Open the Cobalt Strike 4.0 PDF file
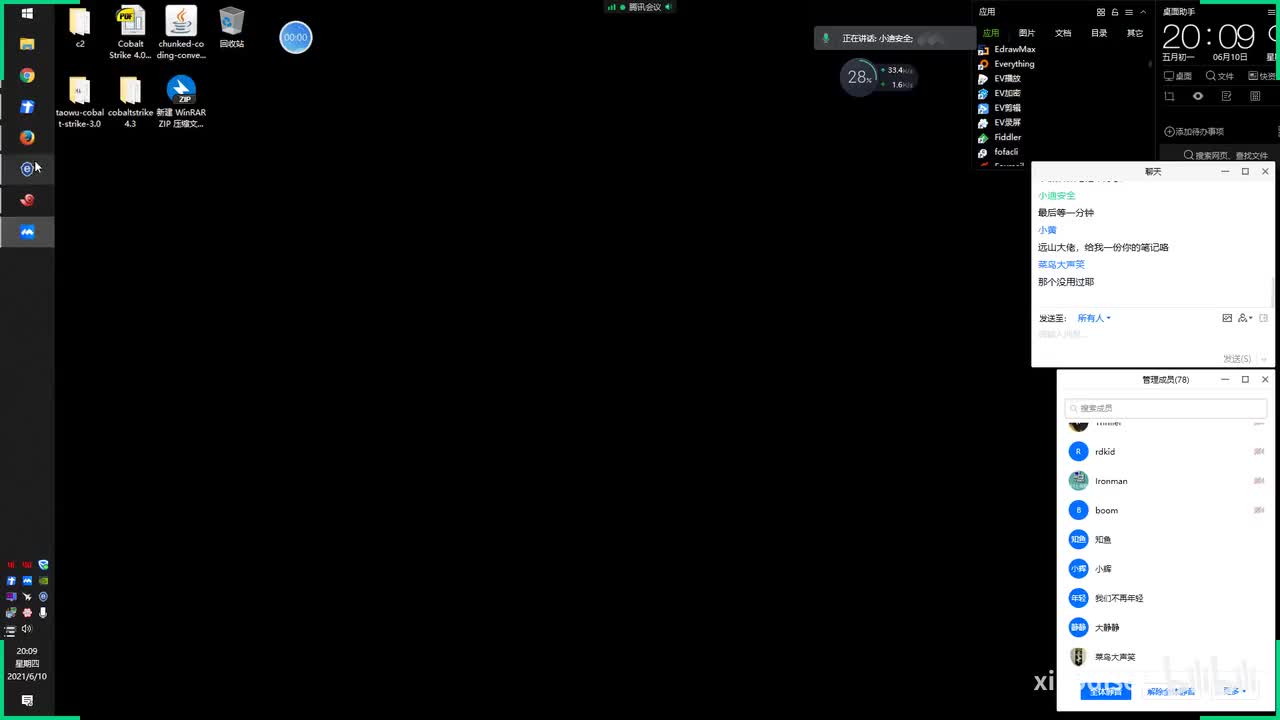The width and height of the screenshot is (1280, 720). [x=131, y=32]
